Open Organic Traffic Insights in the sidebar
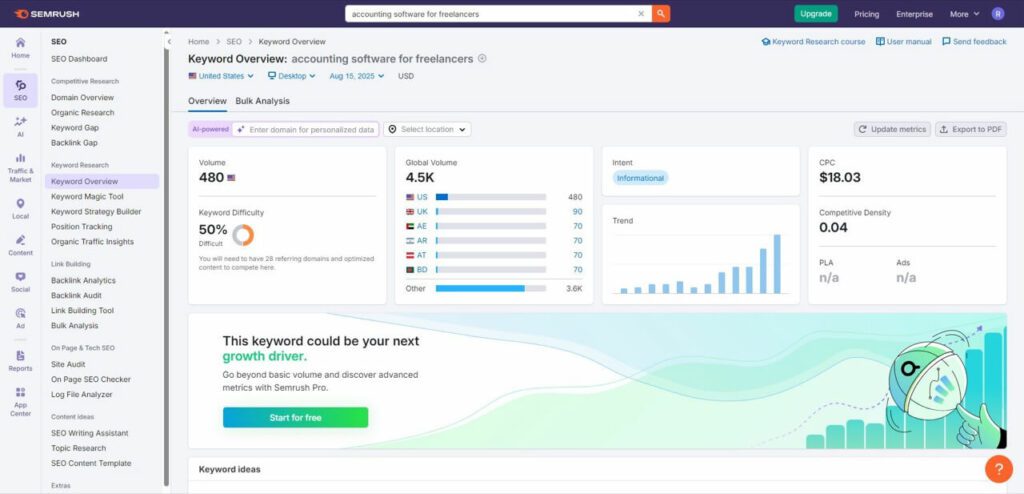The height and width of the screenshot is (494, 1024). point(92,242)
